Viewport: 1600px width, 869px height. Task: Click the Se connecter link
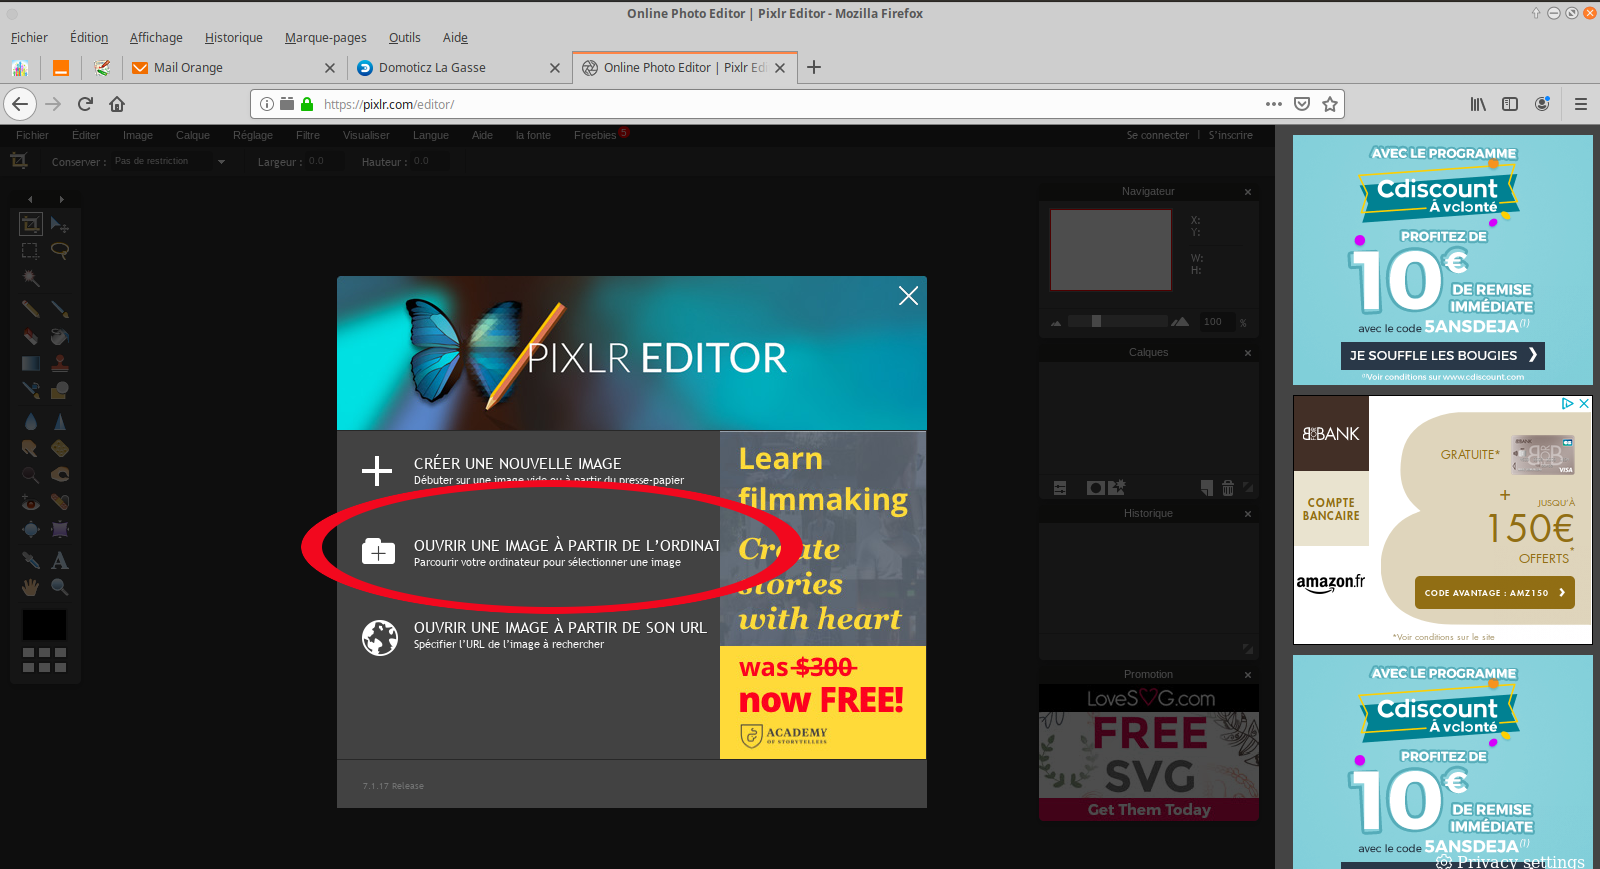[1158, 135]
